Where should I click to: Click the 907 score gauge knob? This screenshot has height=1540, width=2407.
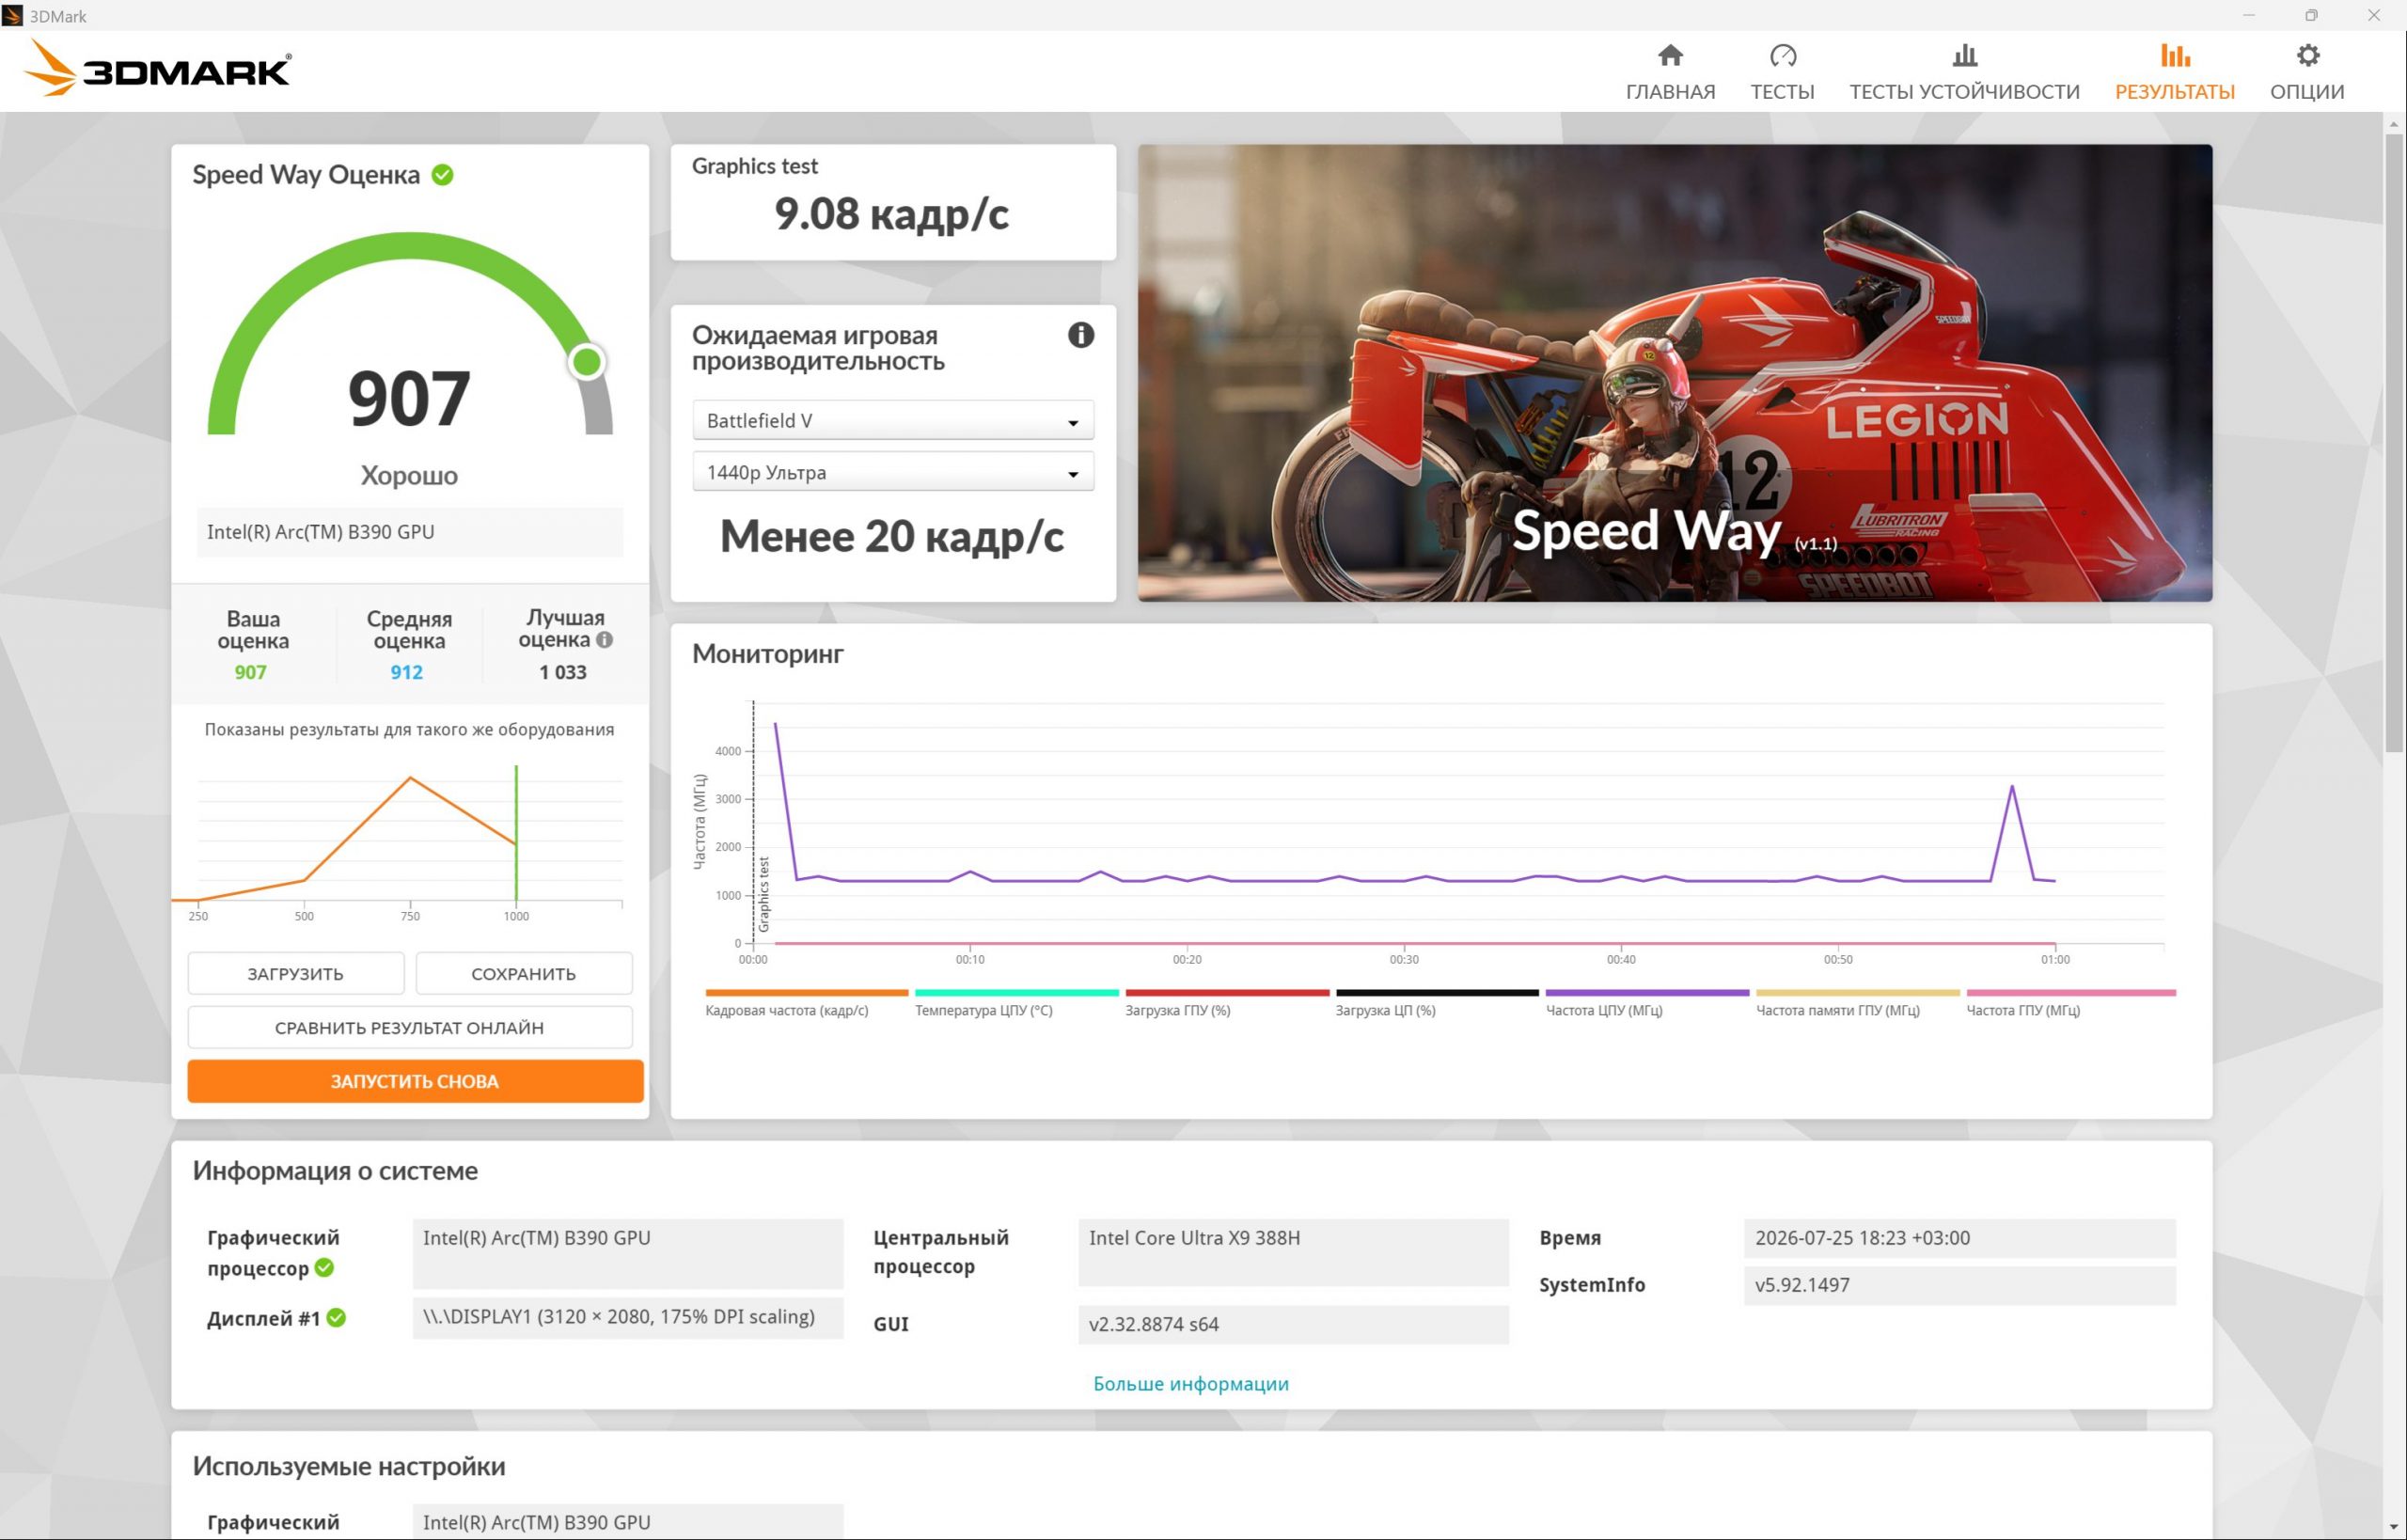[x=588, y=361]
